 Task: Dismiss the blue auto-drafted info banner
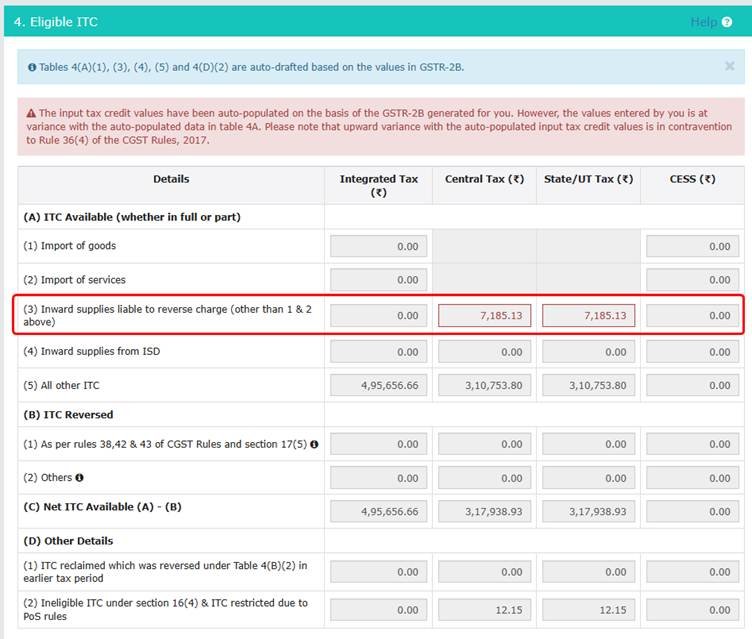tap(729, 66)
